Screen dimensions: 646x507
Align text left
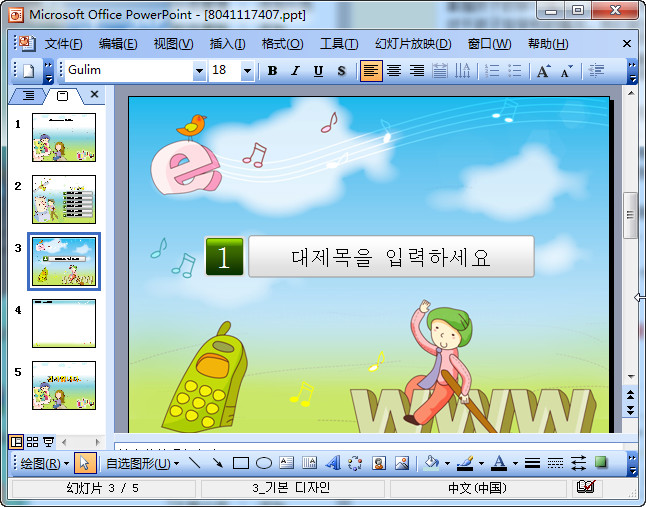[371, 71]
